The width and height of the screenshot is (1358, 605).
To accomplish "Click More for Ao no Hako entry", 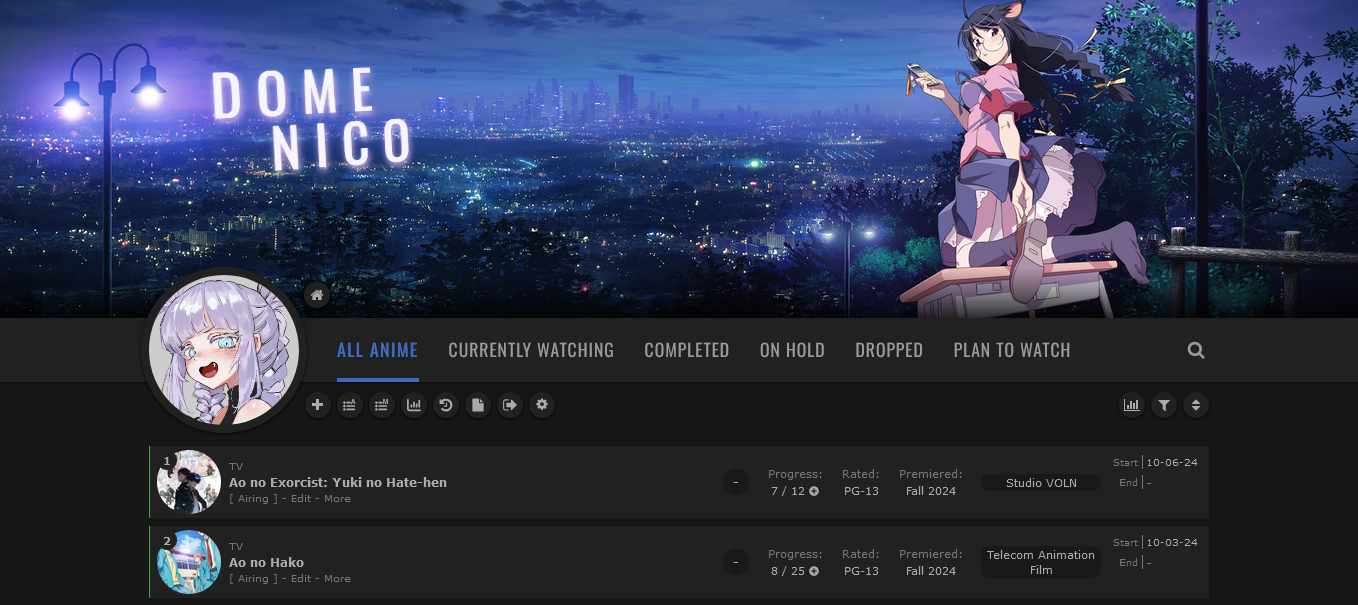I will coord(337,578).
